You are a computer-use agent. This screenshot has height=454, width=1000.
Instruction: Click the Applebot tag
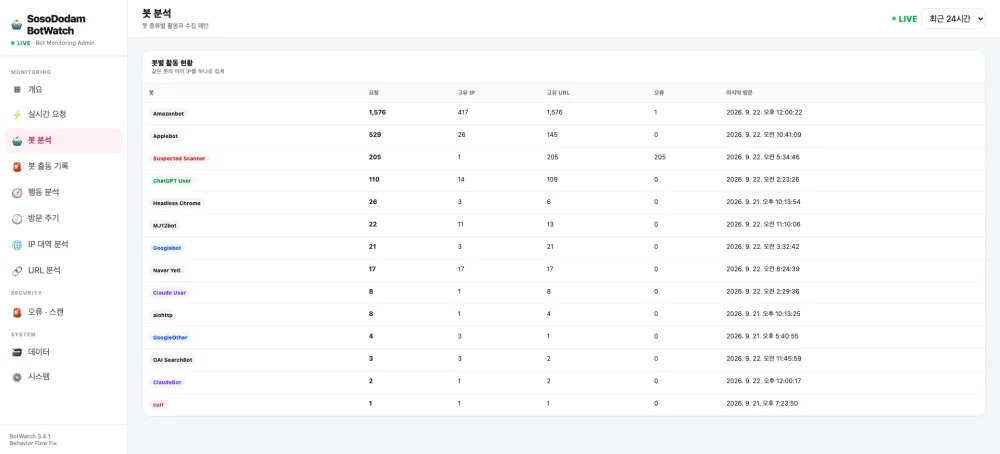click(x=166, y=136)
